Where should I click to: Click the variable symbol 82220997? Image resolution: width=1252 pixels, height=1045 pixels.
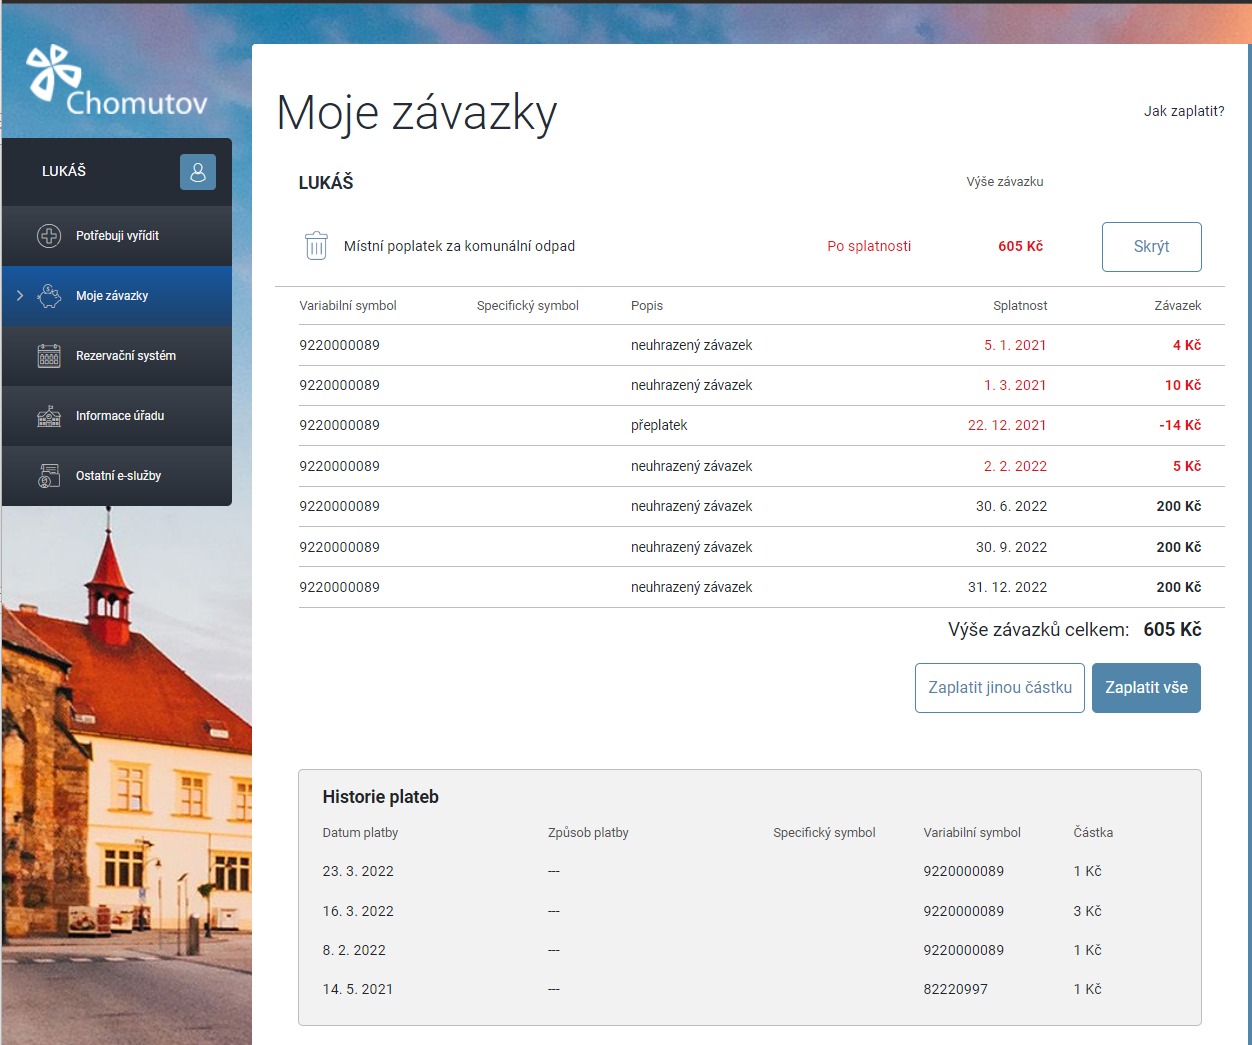point(955,990)
